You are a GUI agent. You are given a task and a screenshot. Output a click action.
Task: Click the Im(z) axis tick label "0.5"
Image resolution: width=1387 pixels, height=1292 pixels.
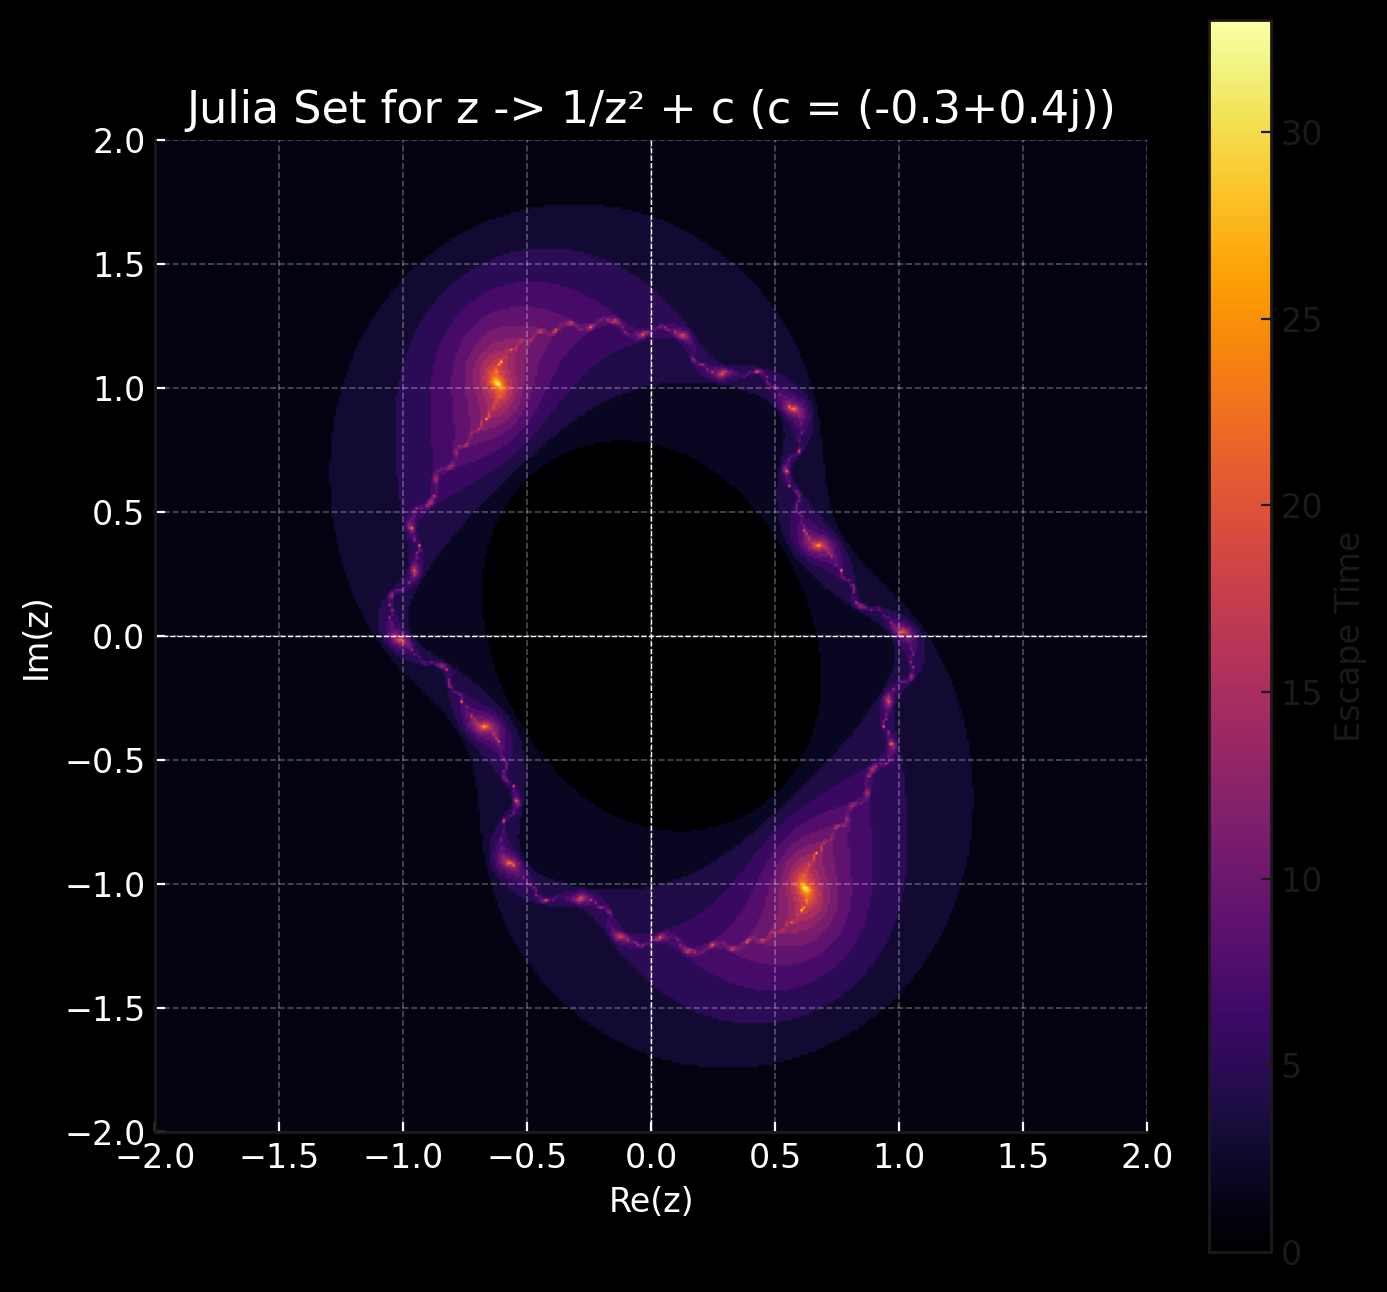tap(118, 513)
